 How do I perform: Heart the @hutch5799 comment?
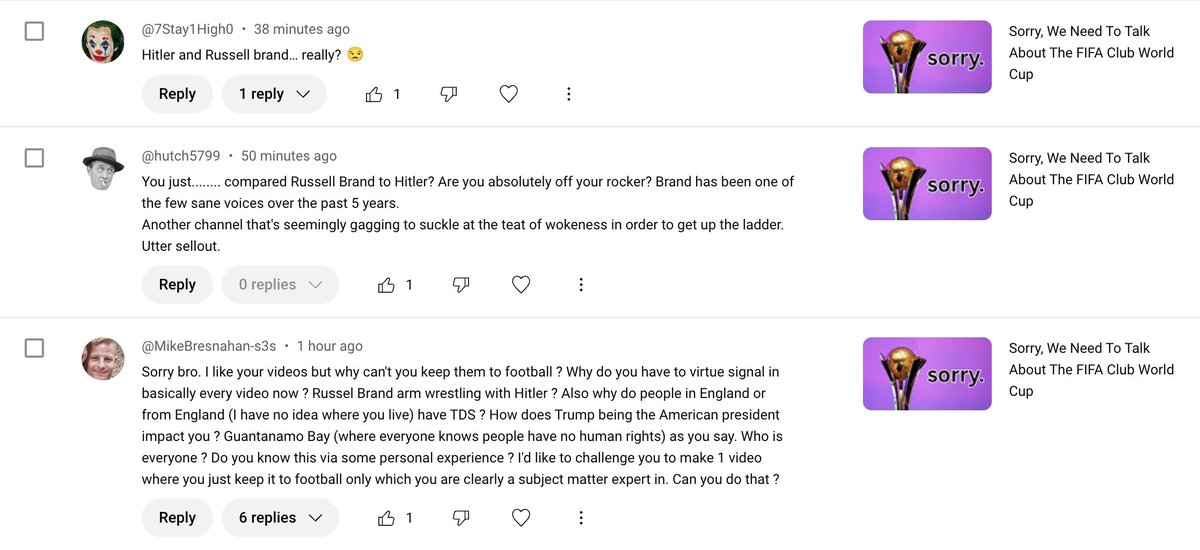(521, 285)
